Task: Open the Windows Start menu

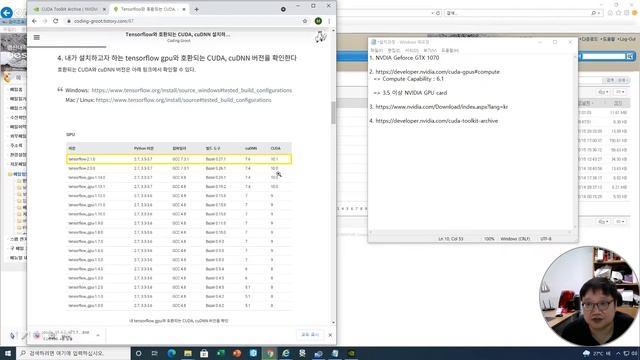Action: tap(8, 353)
